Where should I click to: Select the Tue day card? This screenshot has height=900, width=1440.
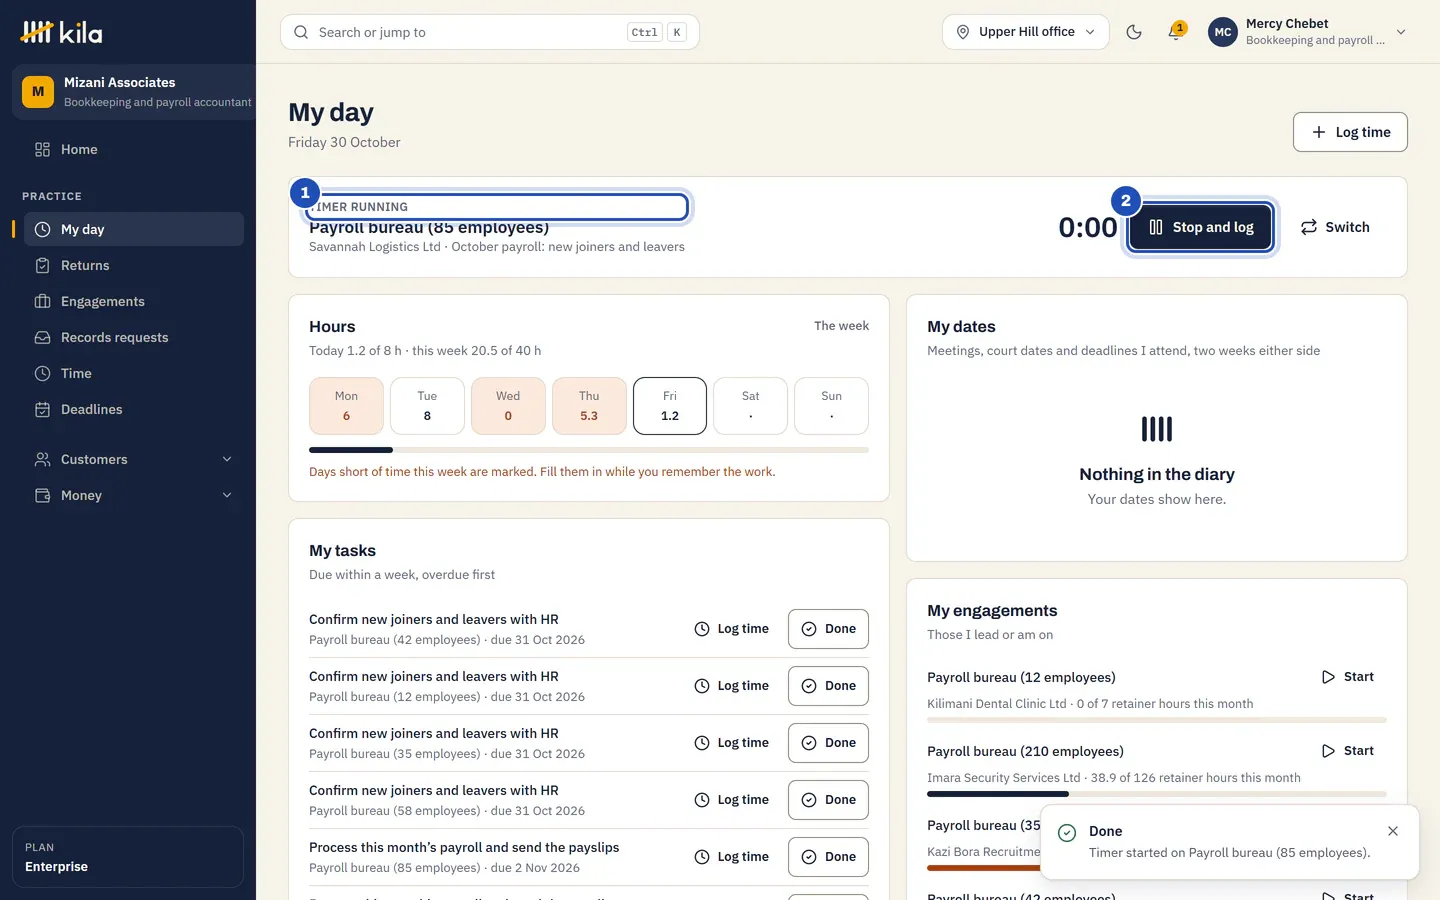(x=427, y=406)
